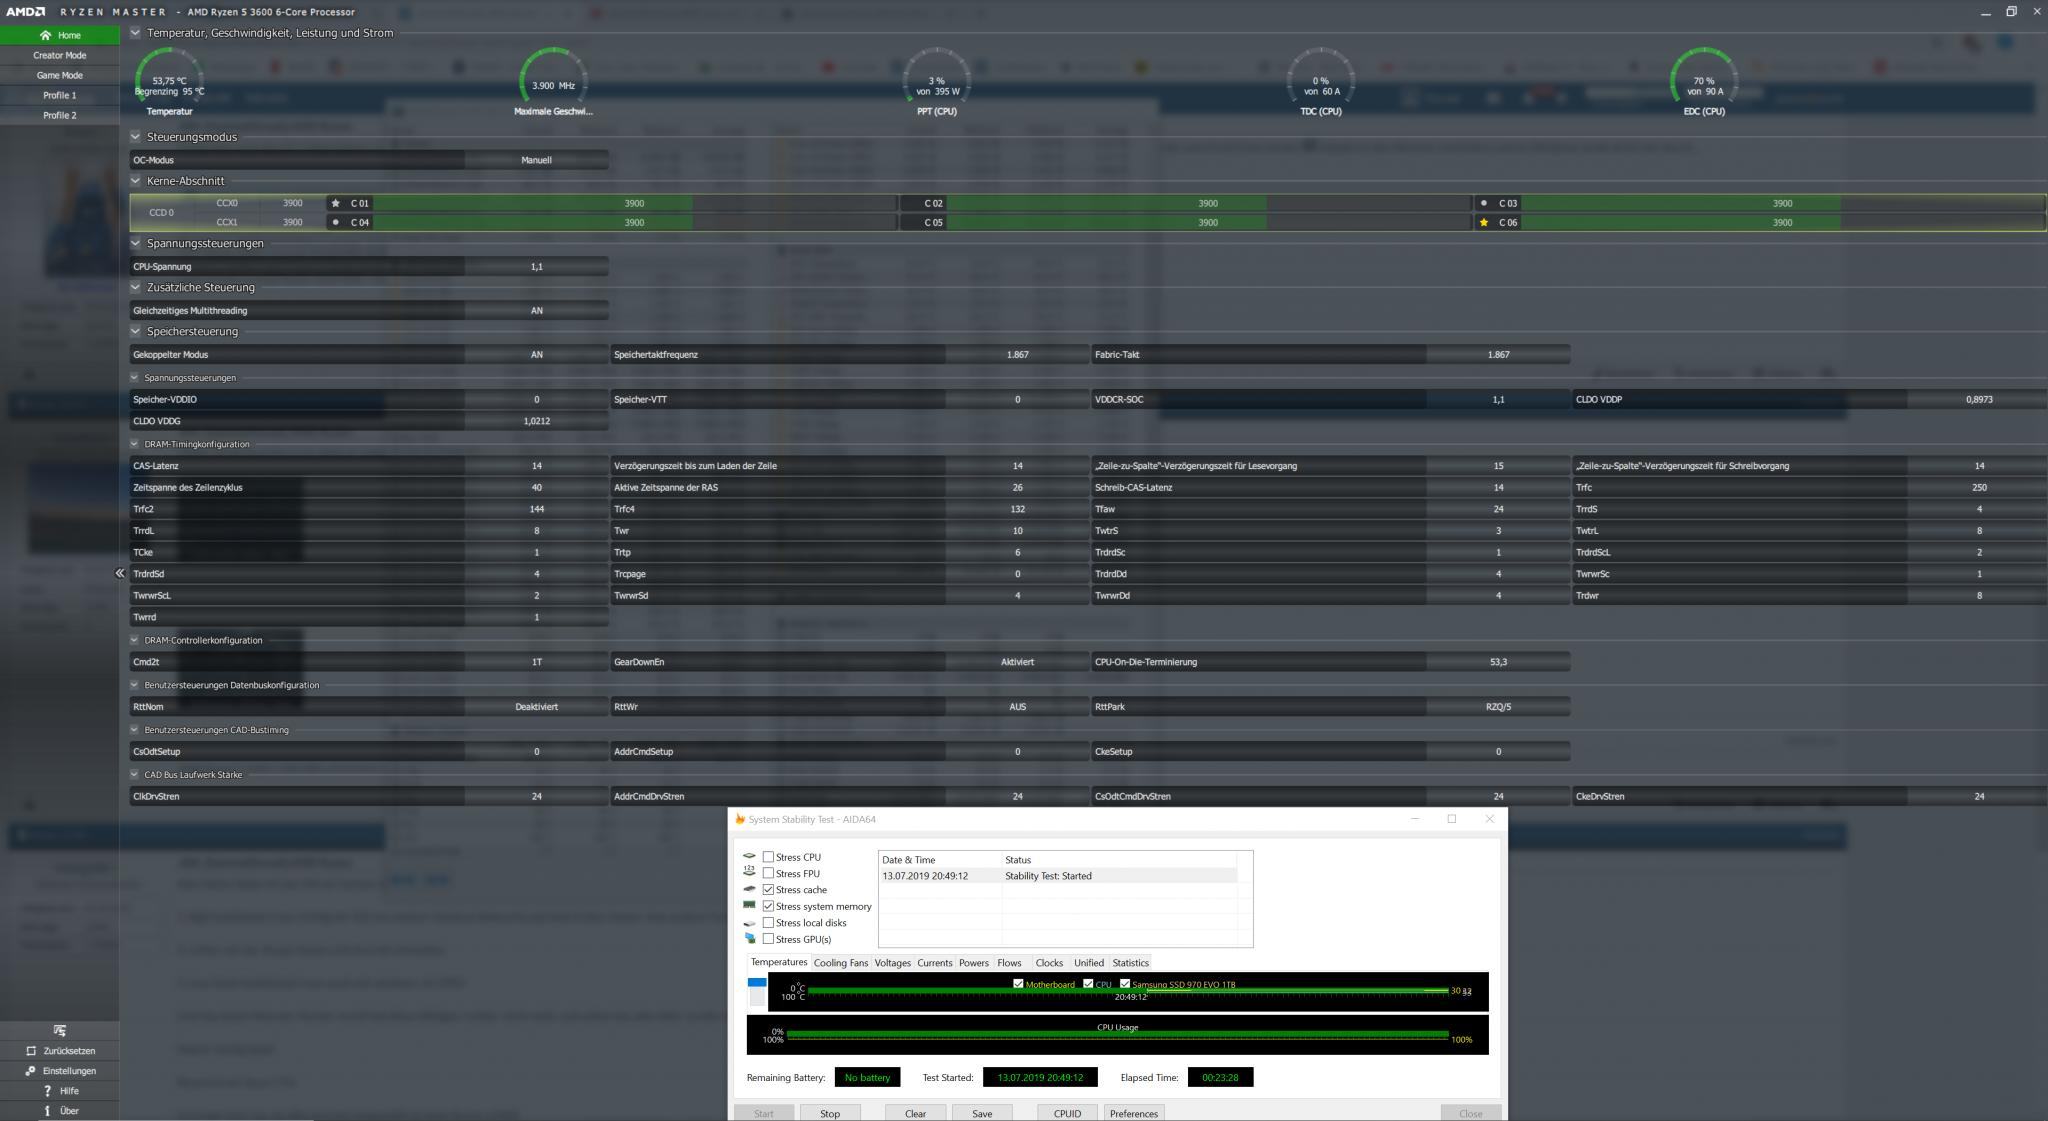Collapse the Kerne-Abschnitt section

[x=135, y=181]
